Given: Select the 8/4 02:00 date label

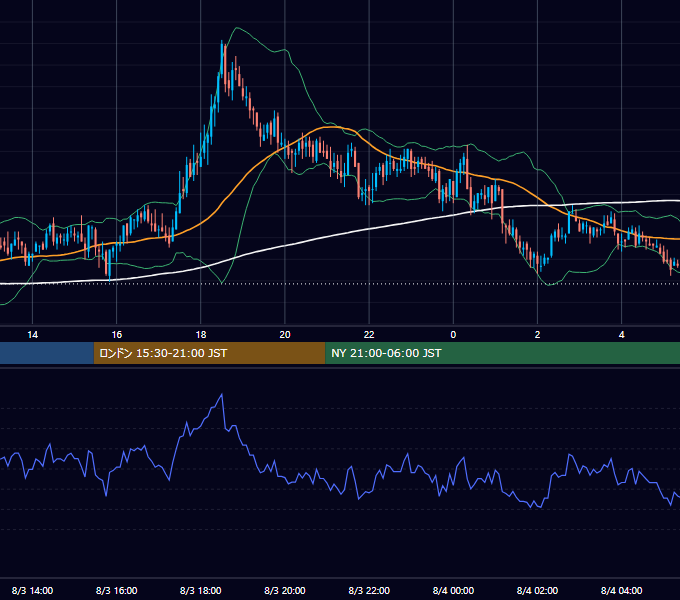Looking at the screenshot, I should coord(537,590).
